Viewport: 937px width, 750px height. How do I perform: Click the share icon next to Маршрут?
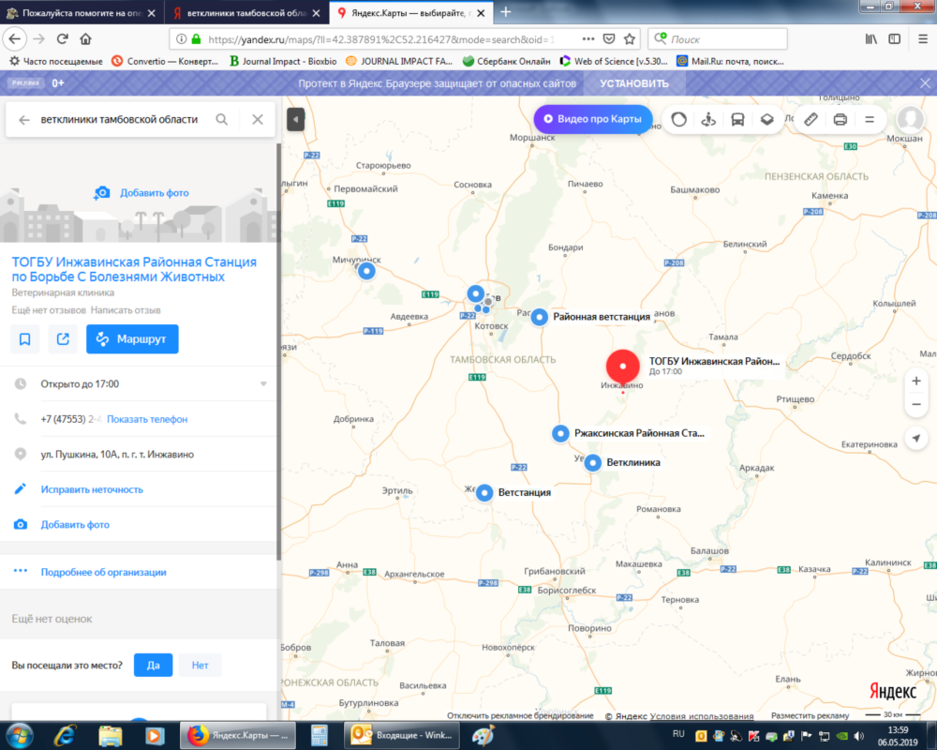click(63, 340)
